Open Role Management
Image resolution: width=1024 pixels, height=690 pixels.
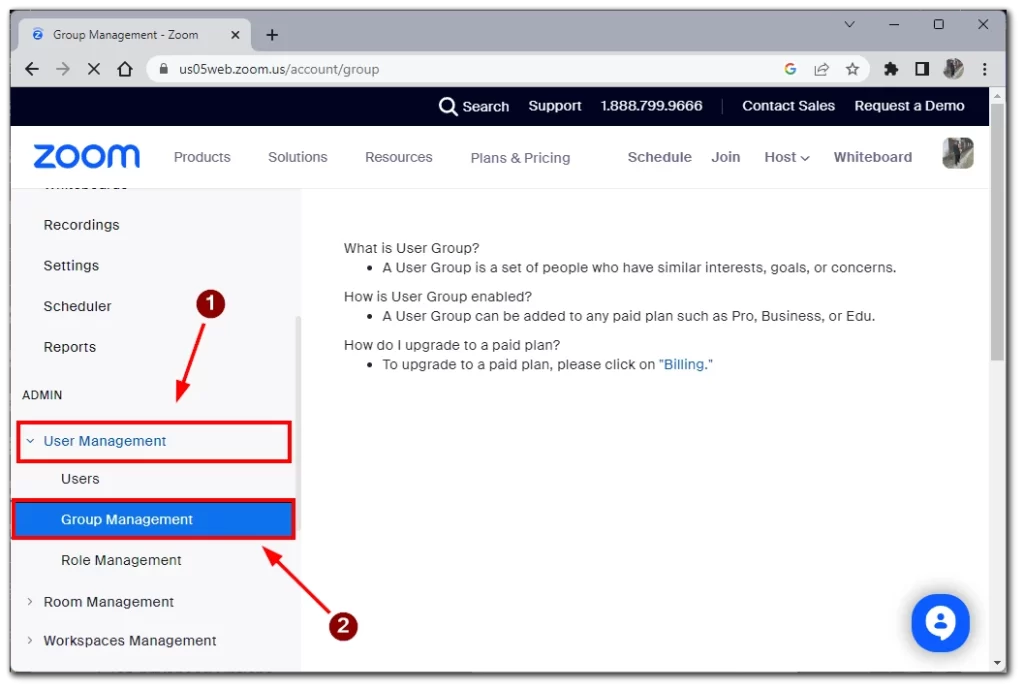click(121, 561)
